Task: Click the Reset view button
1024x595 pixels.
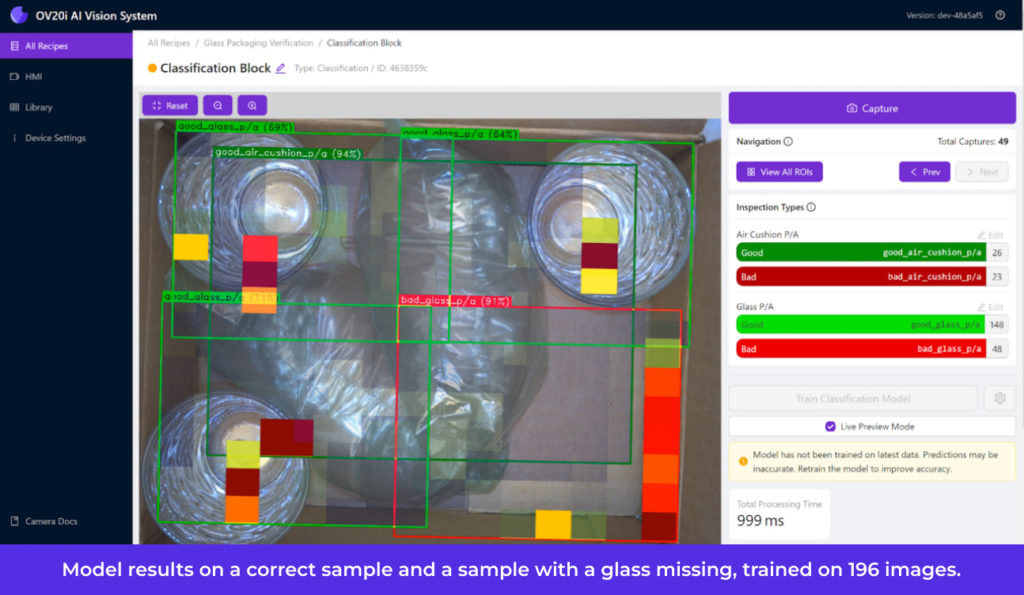Action: click(170, 105)
